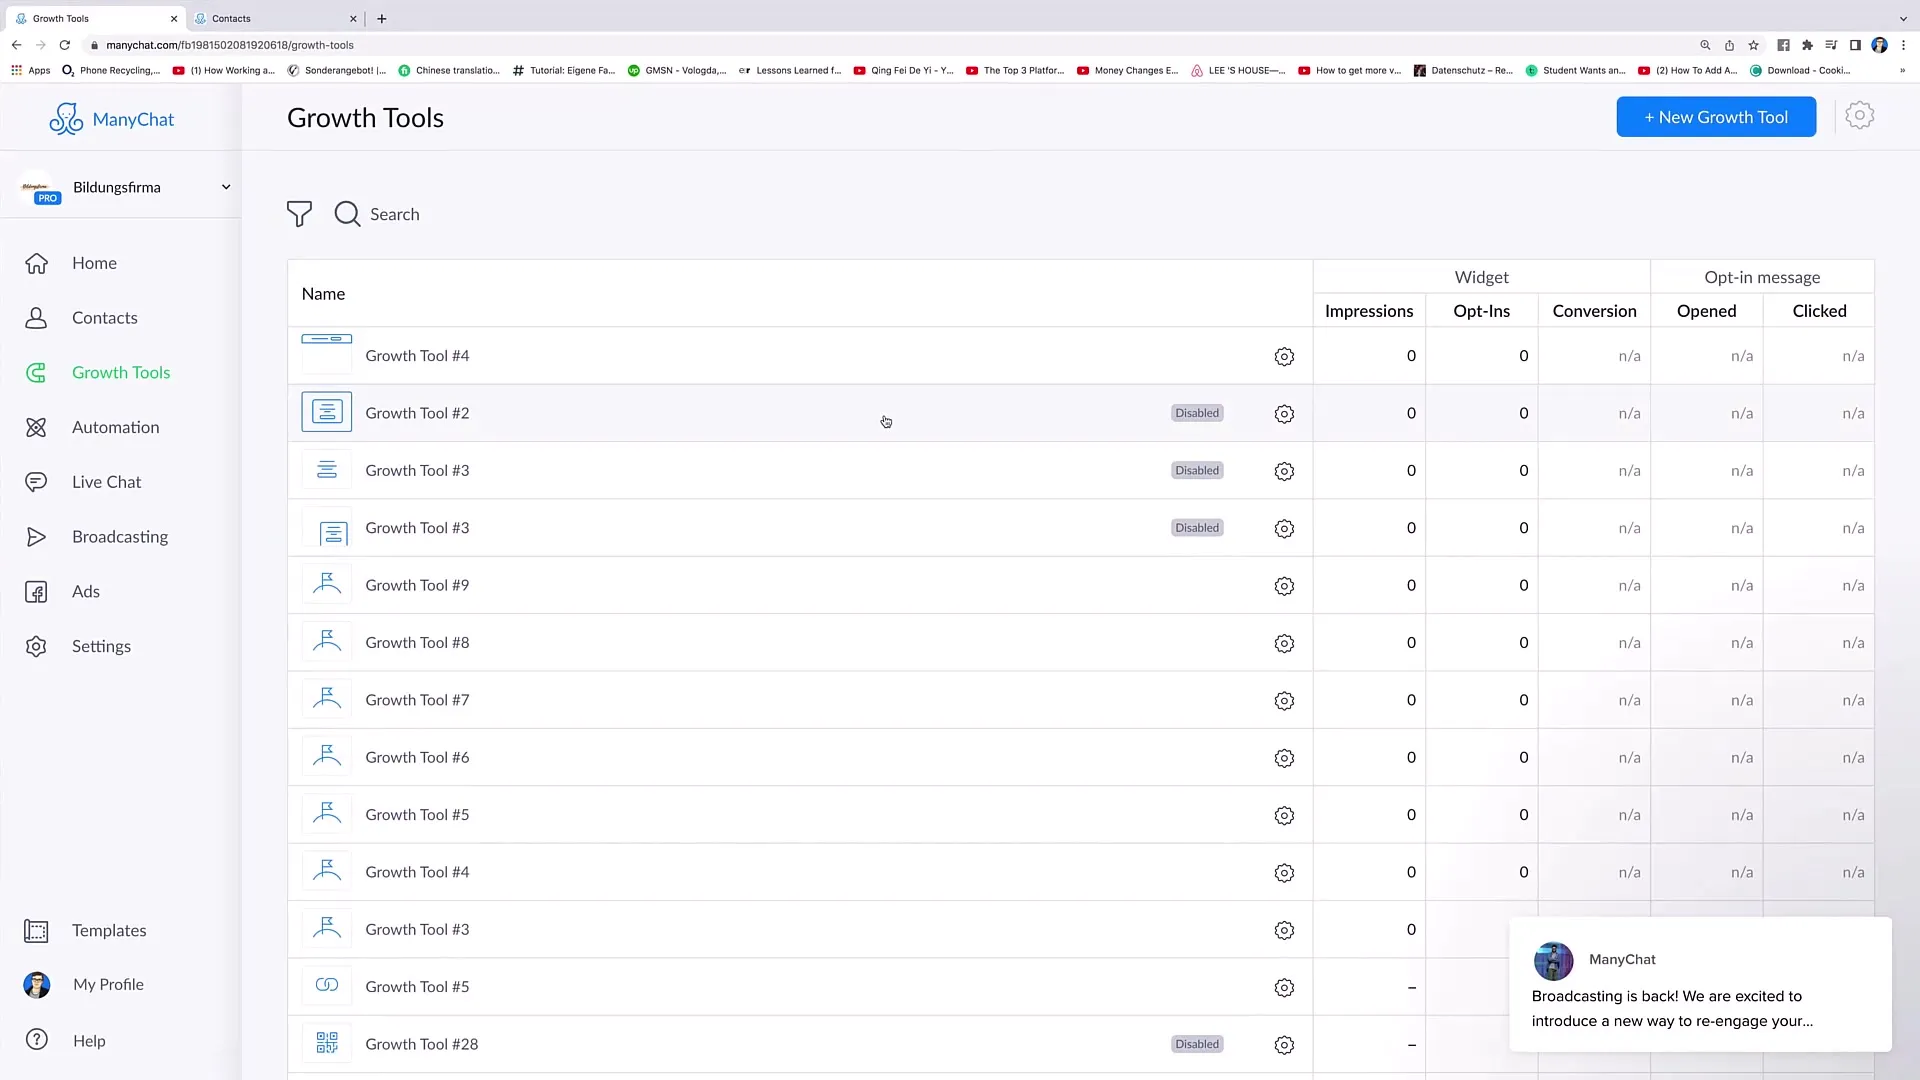This screenshot has width=1920, height=1080.
Task: Click the Help question mark icon
Action: [37, 1040]
